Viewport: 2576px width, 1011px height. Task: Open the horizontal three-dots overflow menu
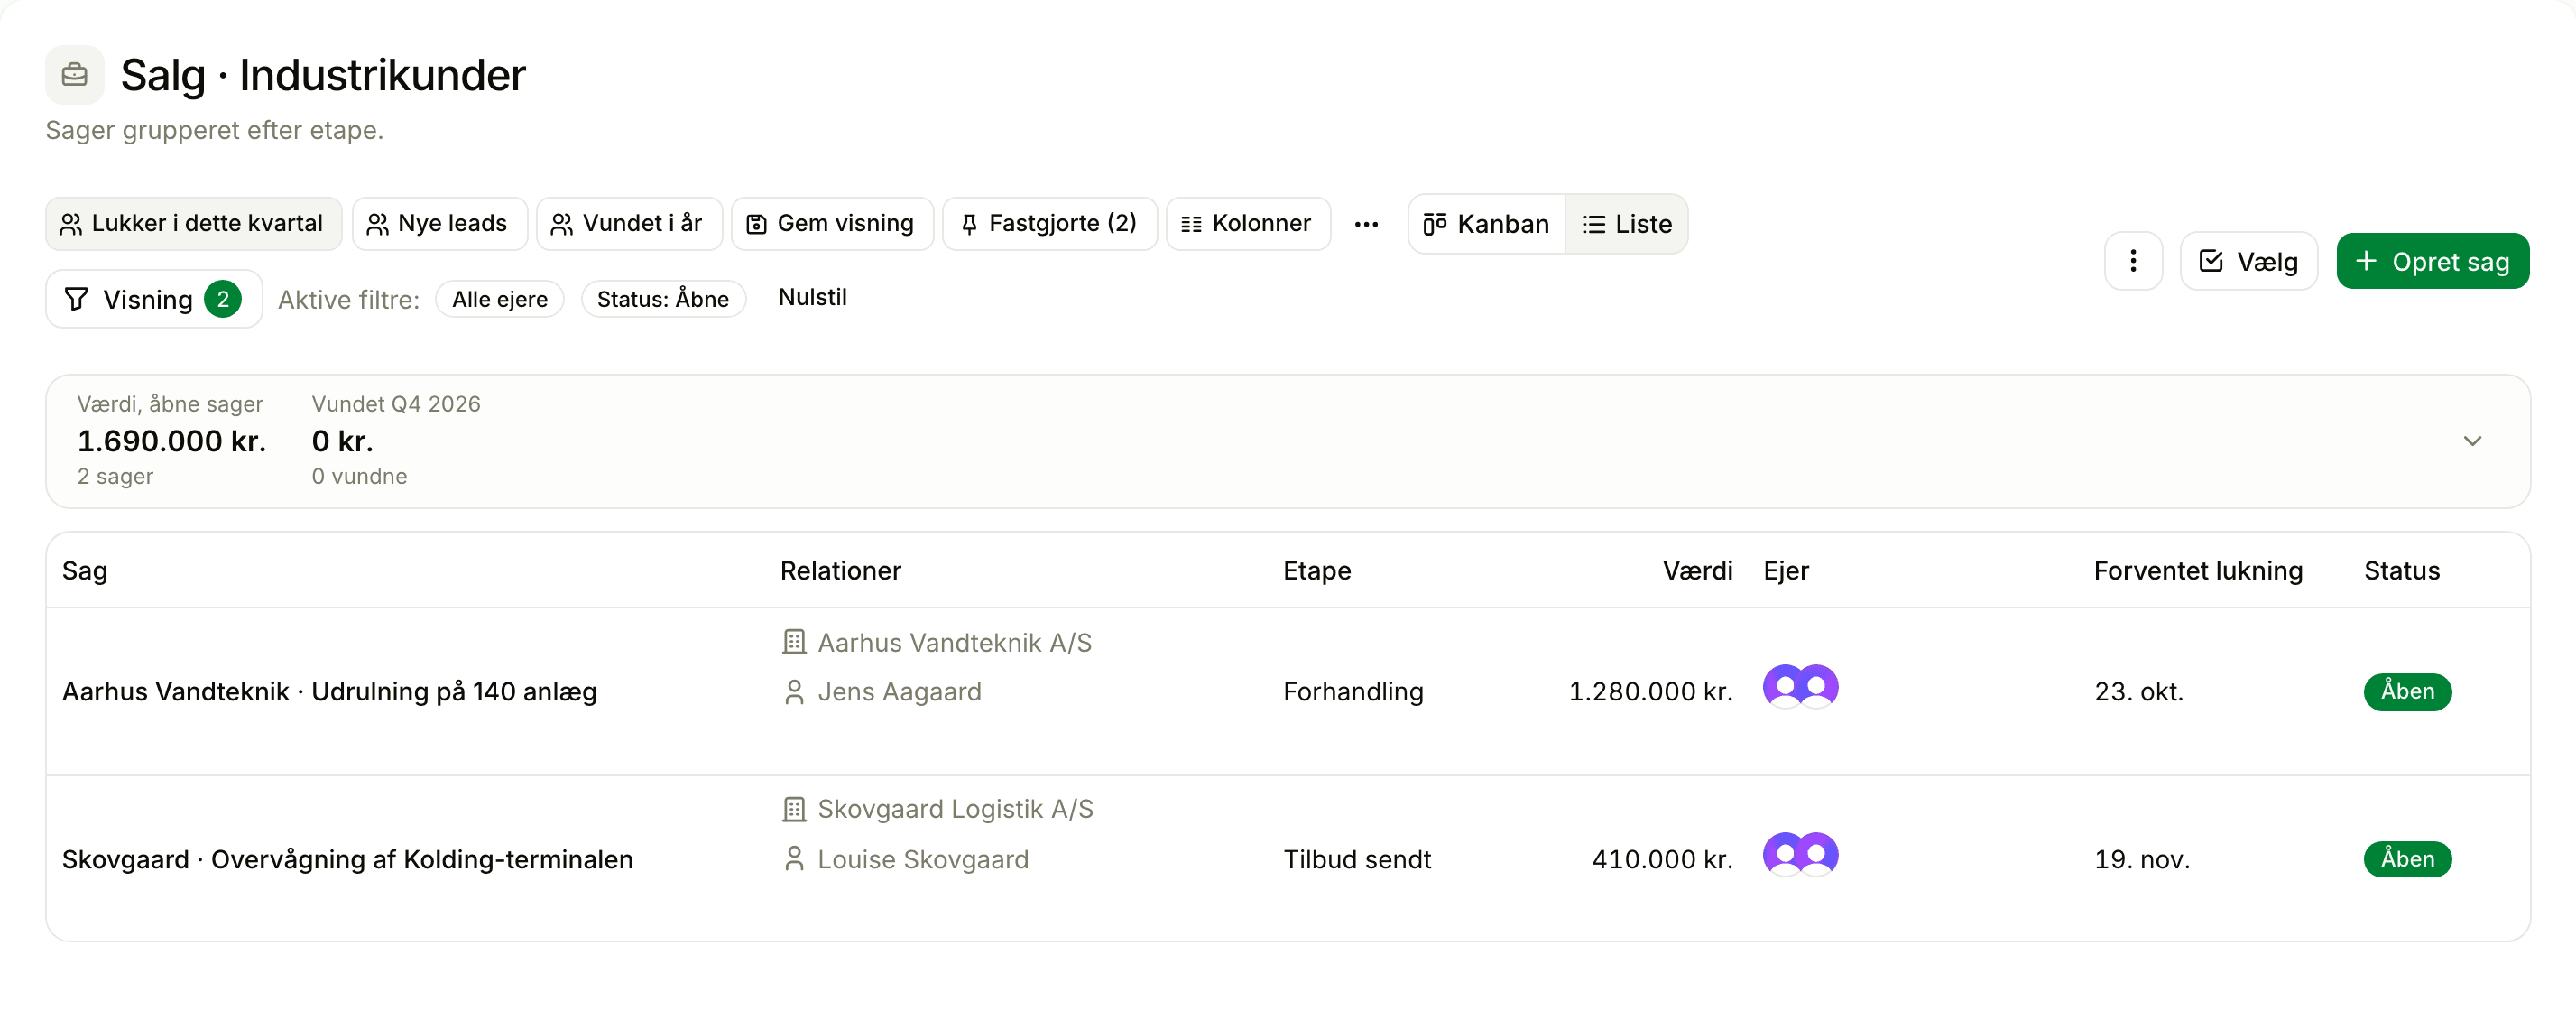pos(1366,224)
